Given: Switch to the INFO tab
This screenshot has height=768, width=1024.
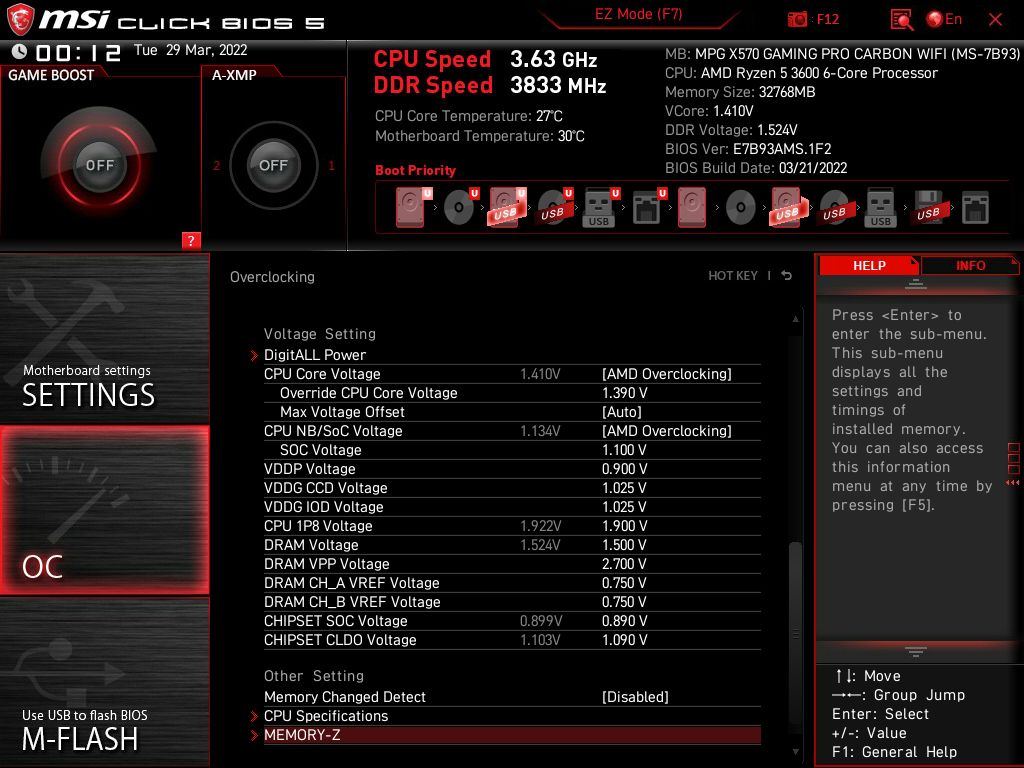Looking at the screenshot, I should click(x=970, y=265).
